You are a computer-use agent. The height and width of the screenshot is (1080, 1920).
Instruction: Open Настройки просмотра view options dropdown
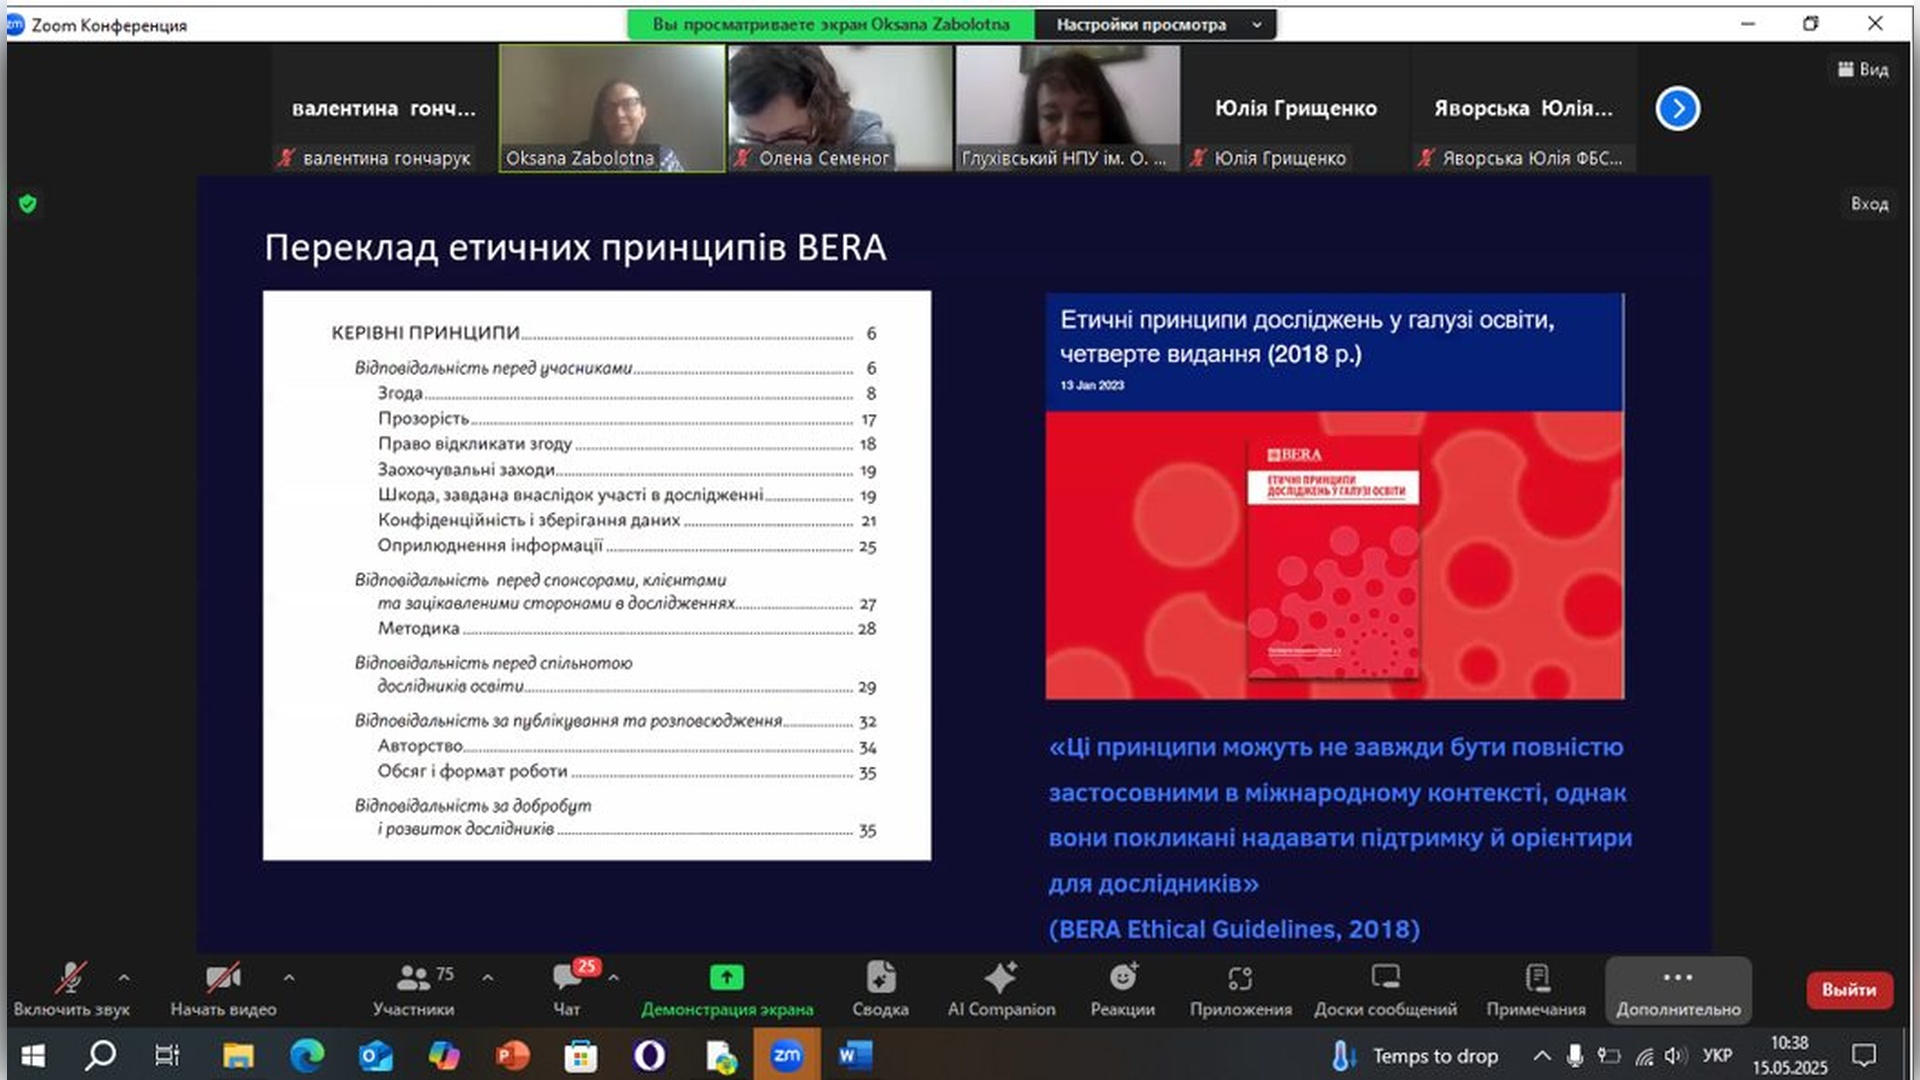(x=1156, y=24)
